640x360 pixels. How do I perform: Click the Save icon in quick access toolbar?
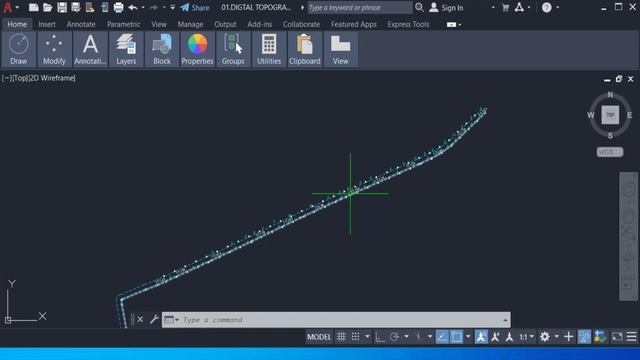pos(62,7)
